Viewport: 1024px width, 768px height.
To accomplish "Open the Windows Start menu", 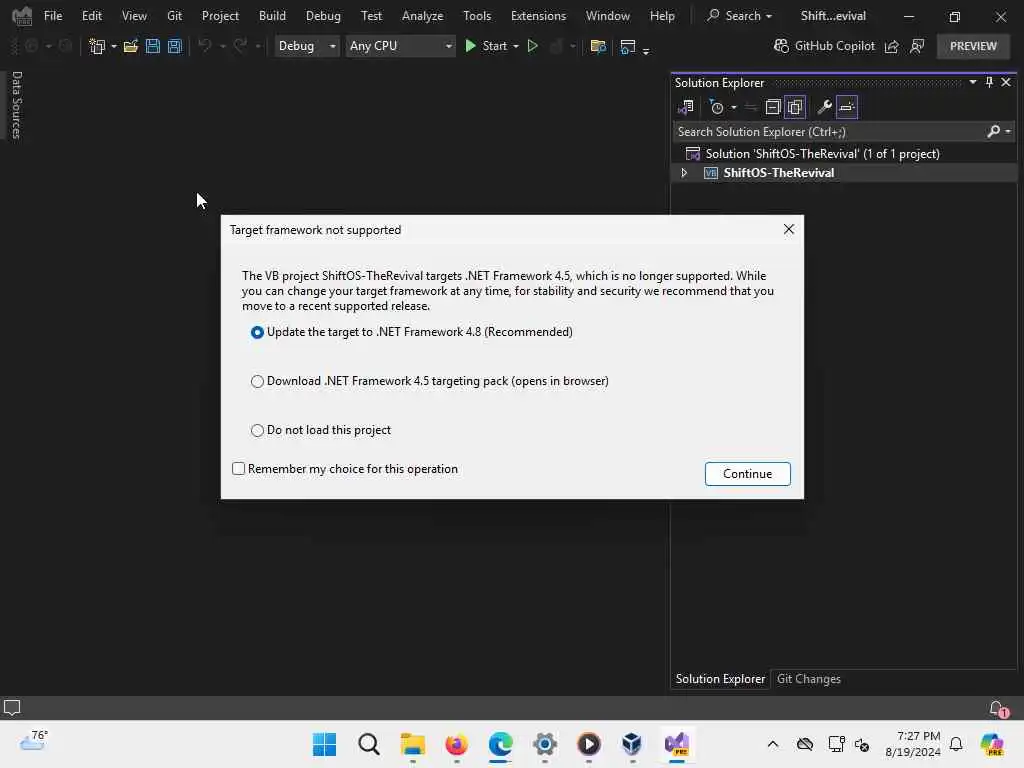I will tap(325, 744).
